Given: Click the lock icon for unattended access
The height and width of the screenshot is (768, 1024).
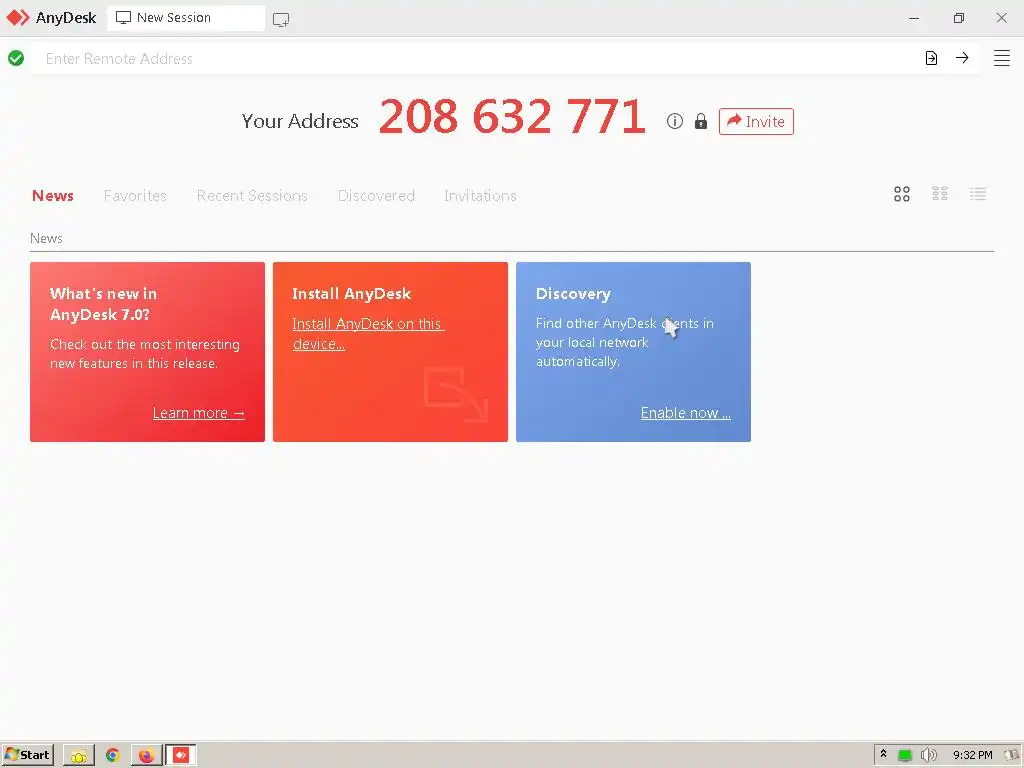Looking at the screenshot, I should pyautogui.click(x=701, y=121).
